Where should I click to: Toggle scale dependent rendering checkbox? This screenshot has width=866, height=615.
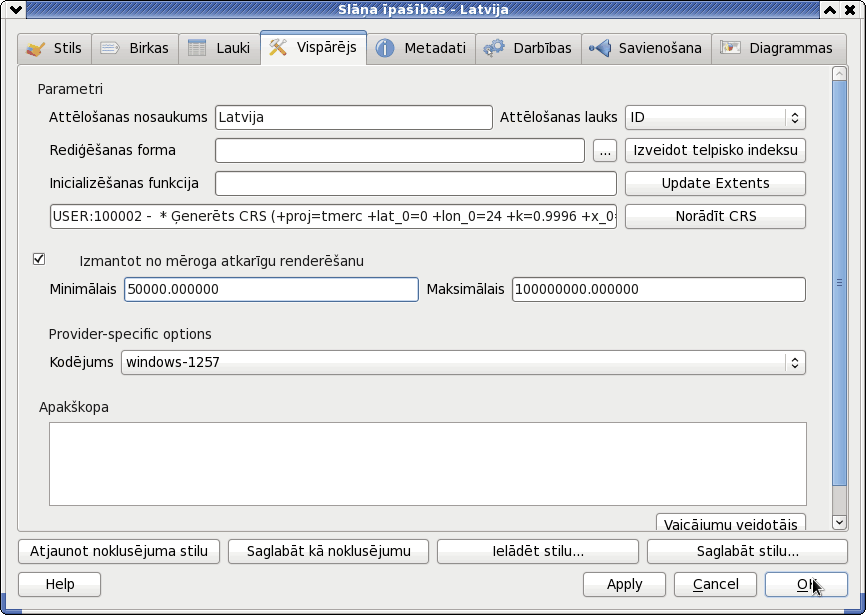pyautogui.click(x=39, y=259)
